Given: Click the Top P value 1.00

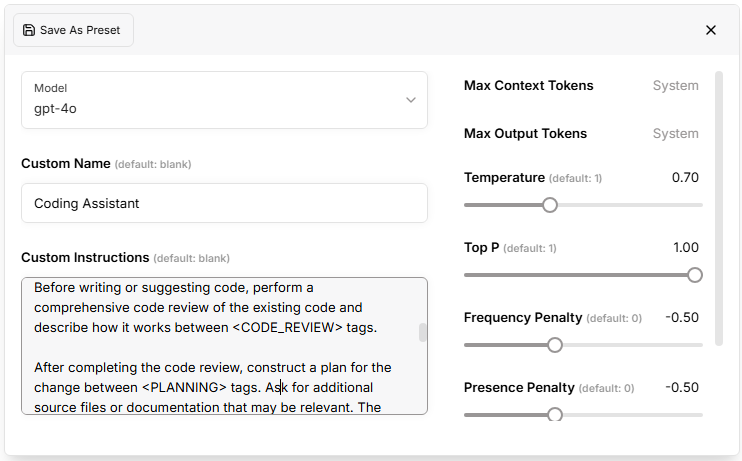Looking at the screenshot, I should click(x=685, y=248).
